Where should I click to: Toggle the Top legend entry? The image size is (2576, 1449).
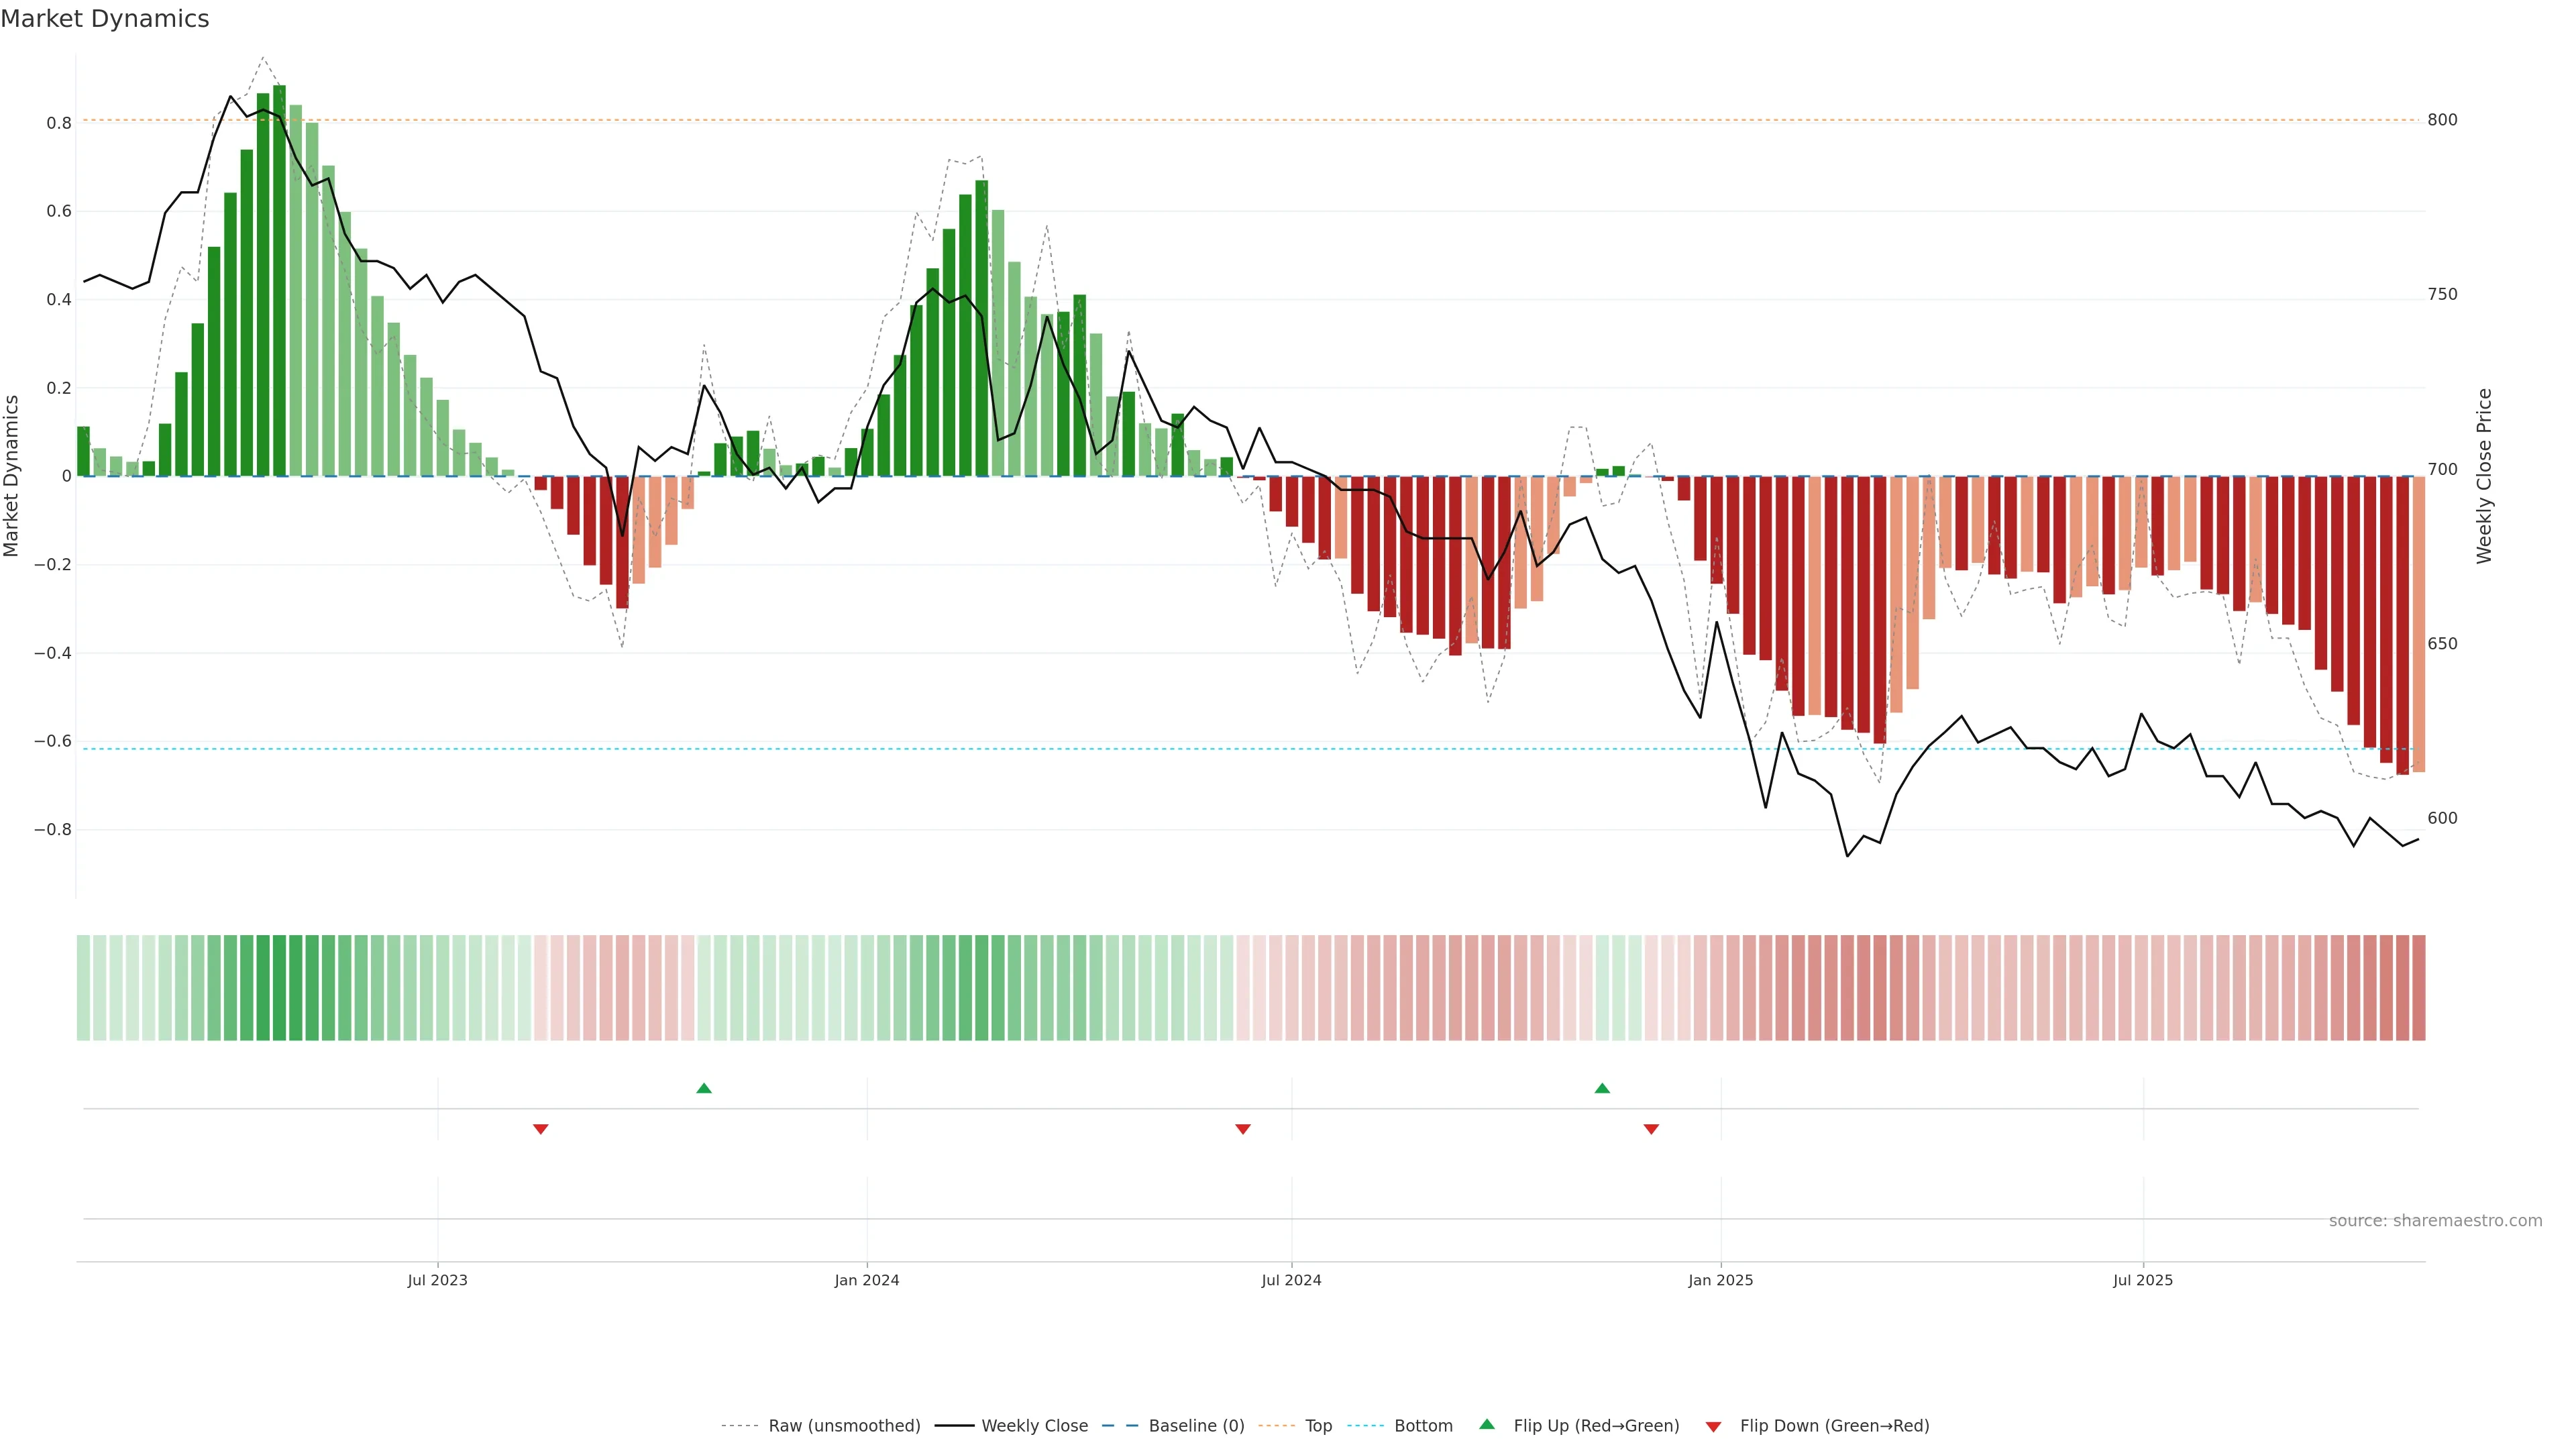[1318, 1426]
